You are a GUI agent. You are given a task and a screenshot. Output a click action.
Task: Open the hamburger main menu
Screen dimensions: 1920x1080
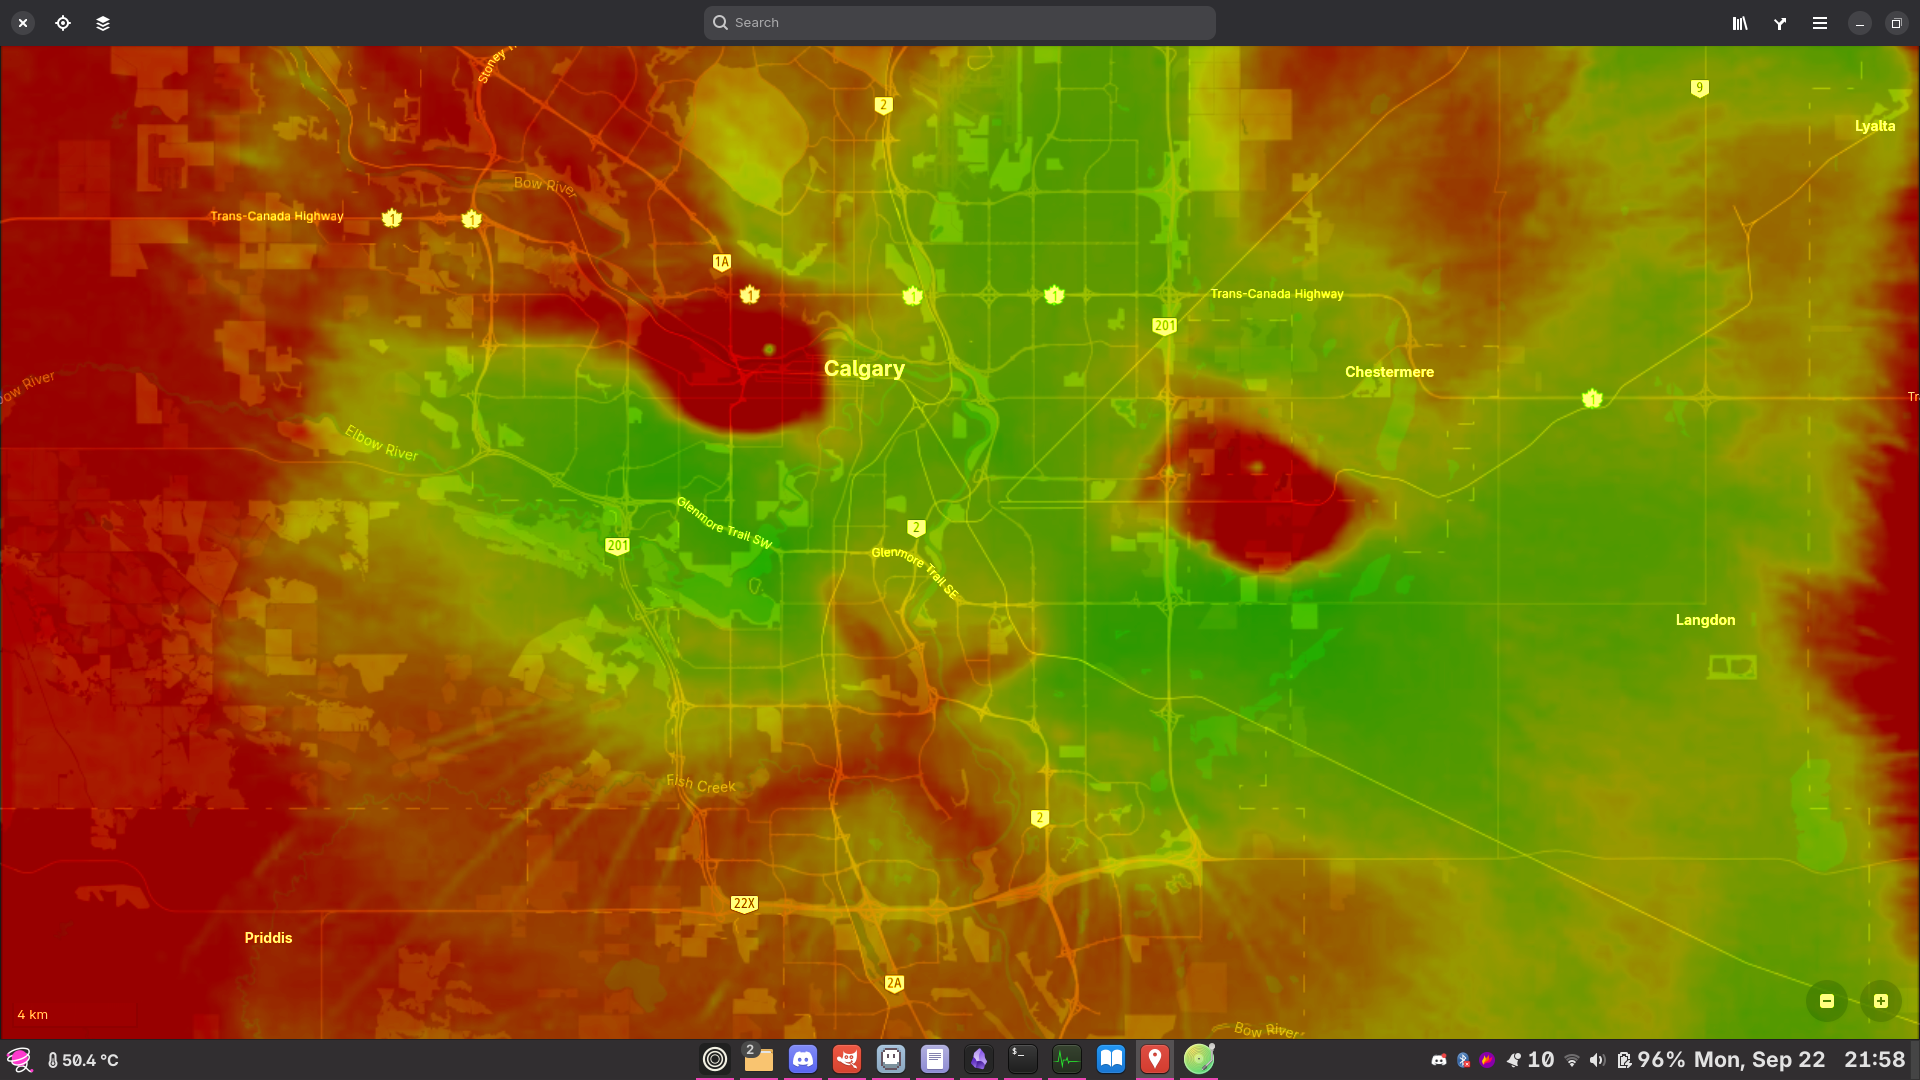tap(1820, 23)
